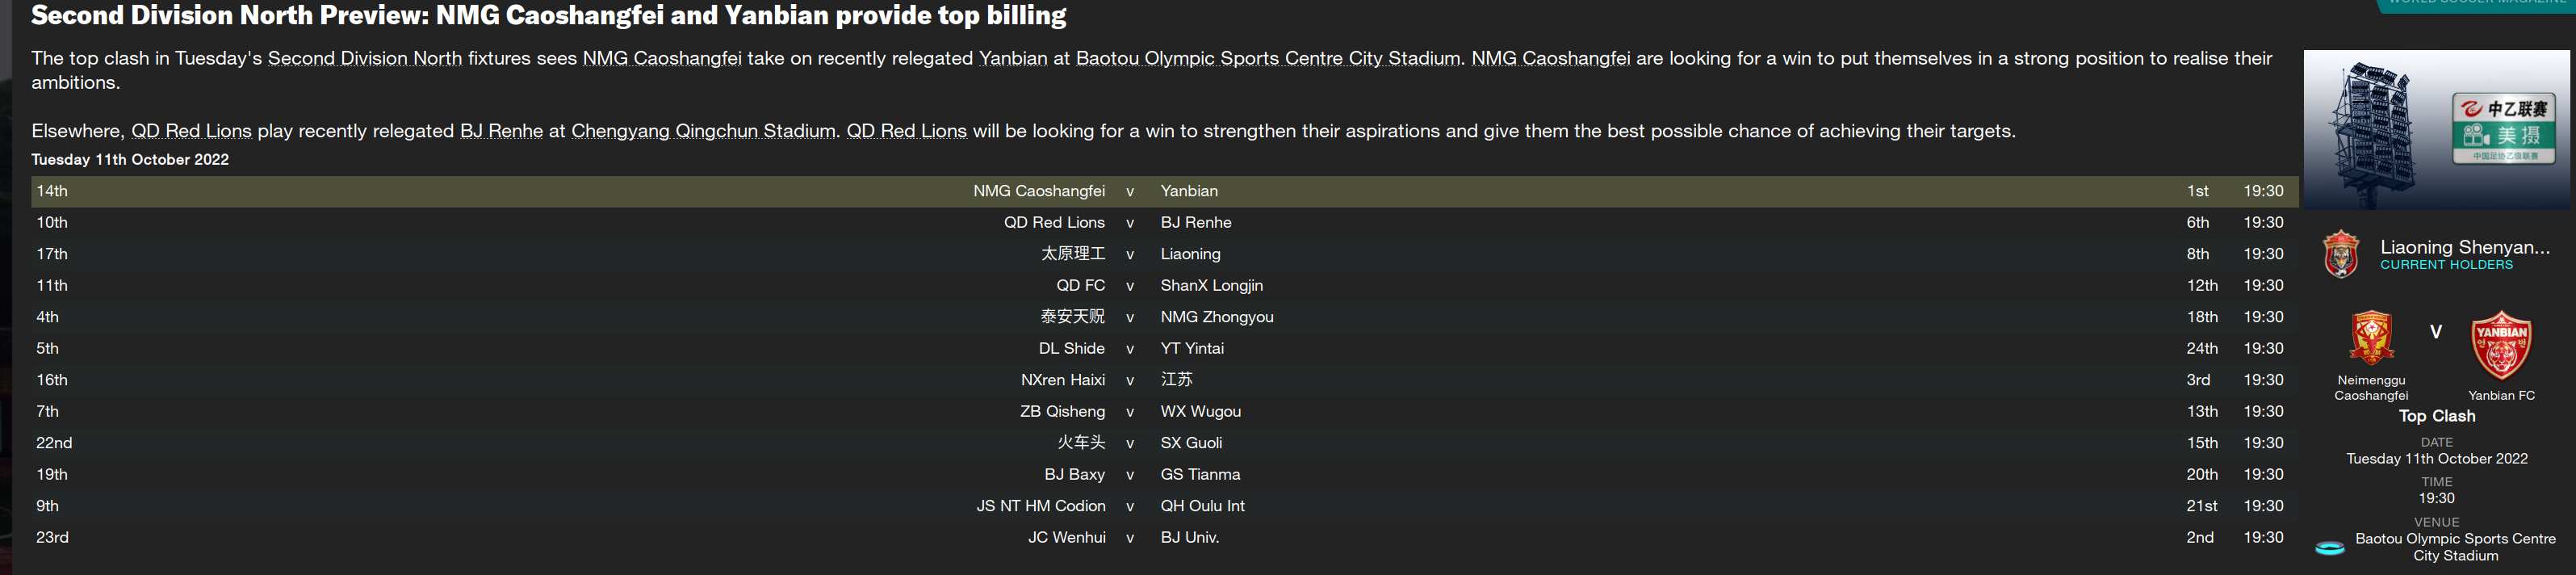This screenshot has width=2576, height=575.
Task: Click Second Division North link in article
Action: click(364, 58)
